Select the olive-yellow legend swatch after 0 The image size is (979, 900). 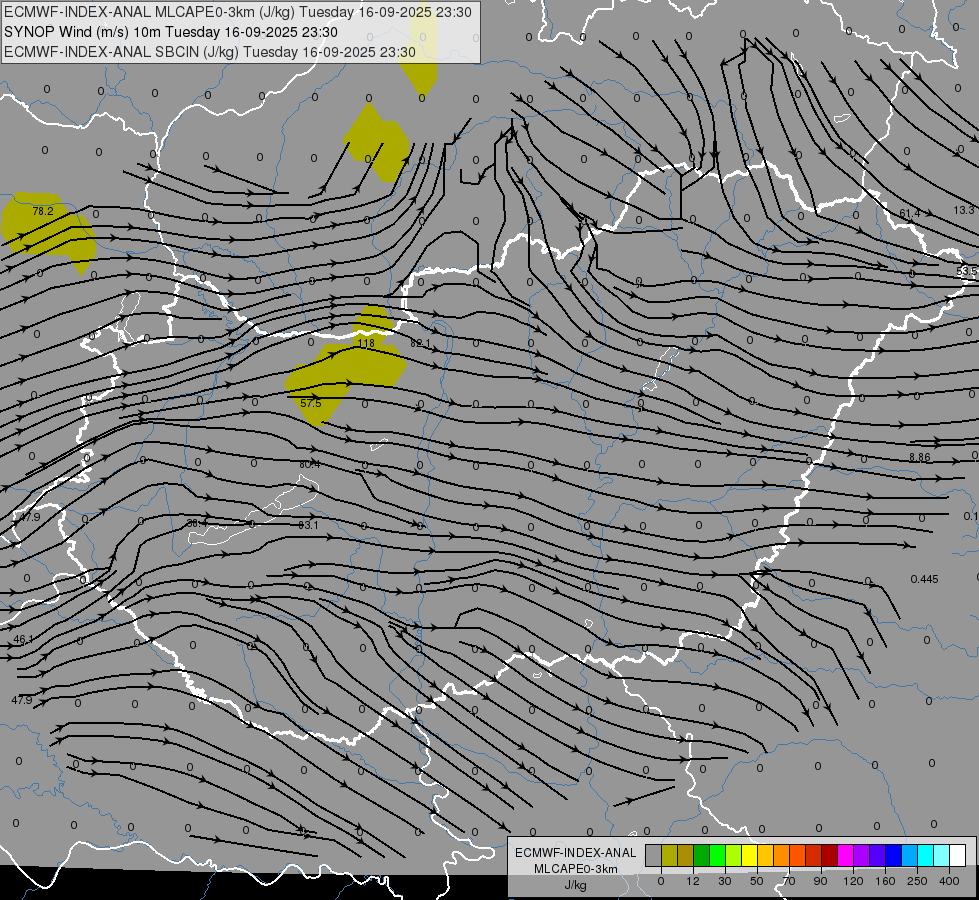pos(669,855)
